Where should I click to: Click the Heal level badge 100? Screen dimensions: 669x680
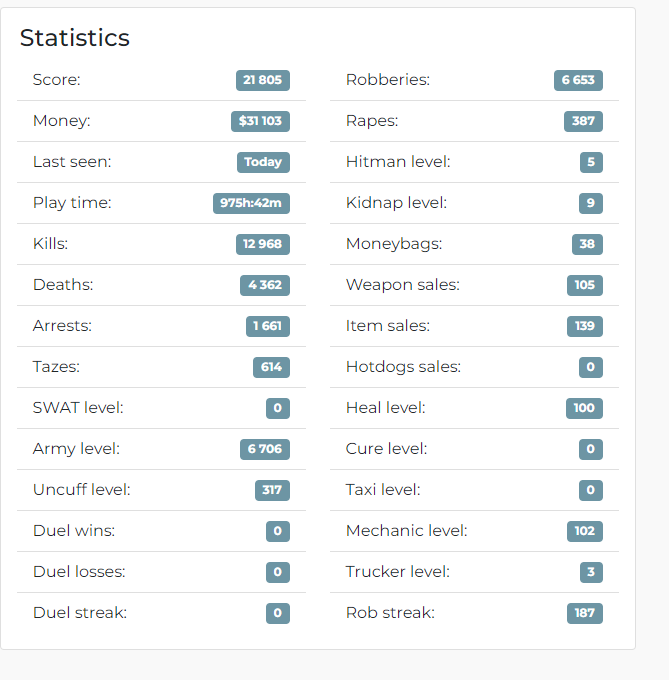point(584,408)
